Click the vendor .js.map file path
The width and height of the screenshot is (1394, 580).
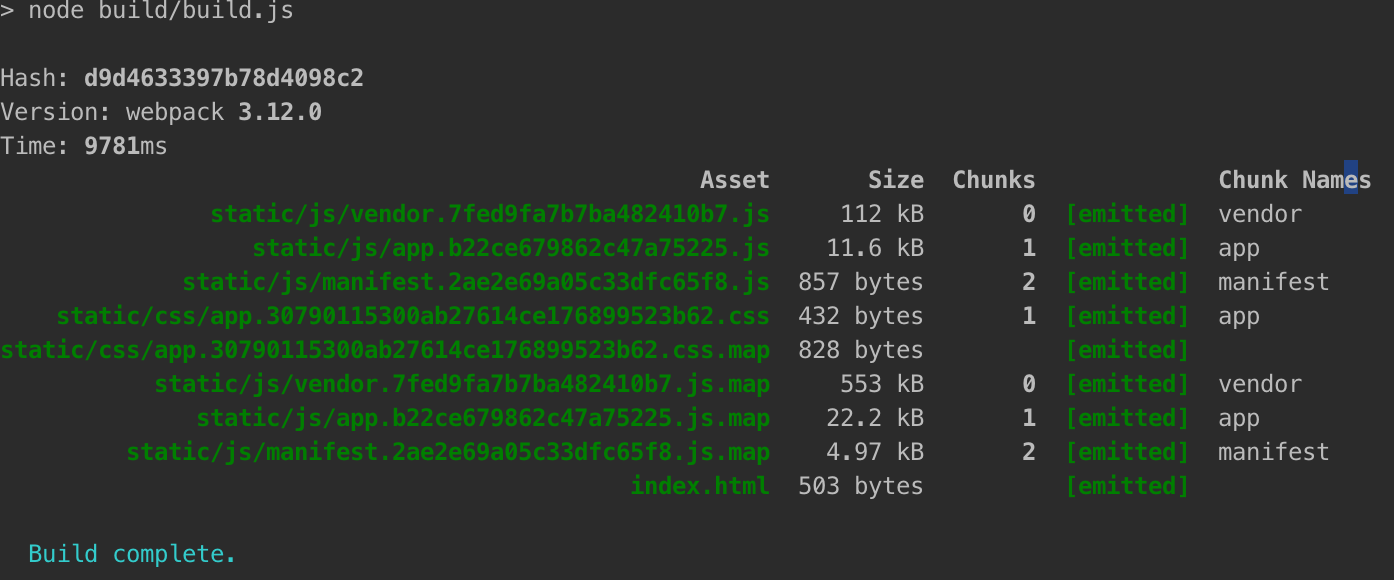point(461,384)
